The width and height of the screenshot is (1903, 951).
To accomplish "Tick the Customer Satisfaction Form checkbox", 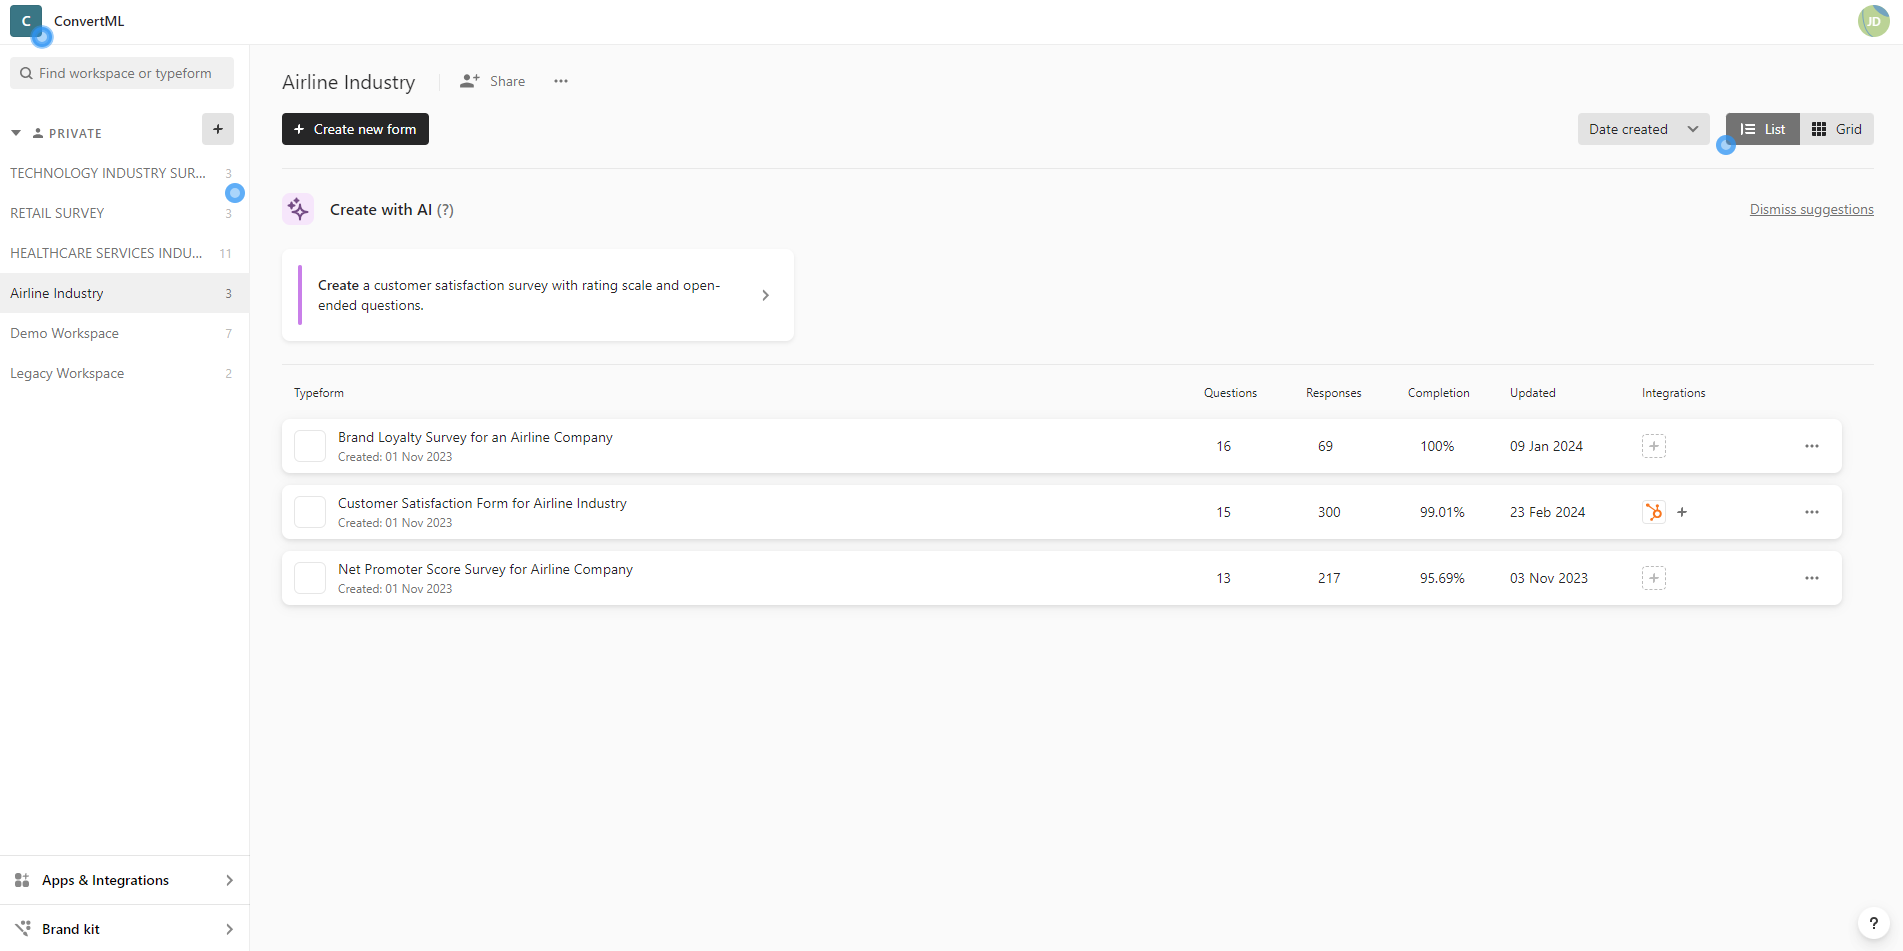I will (310, 512).
